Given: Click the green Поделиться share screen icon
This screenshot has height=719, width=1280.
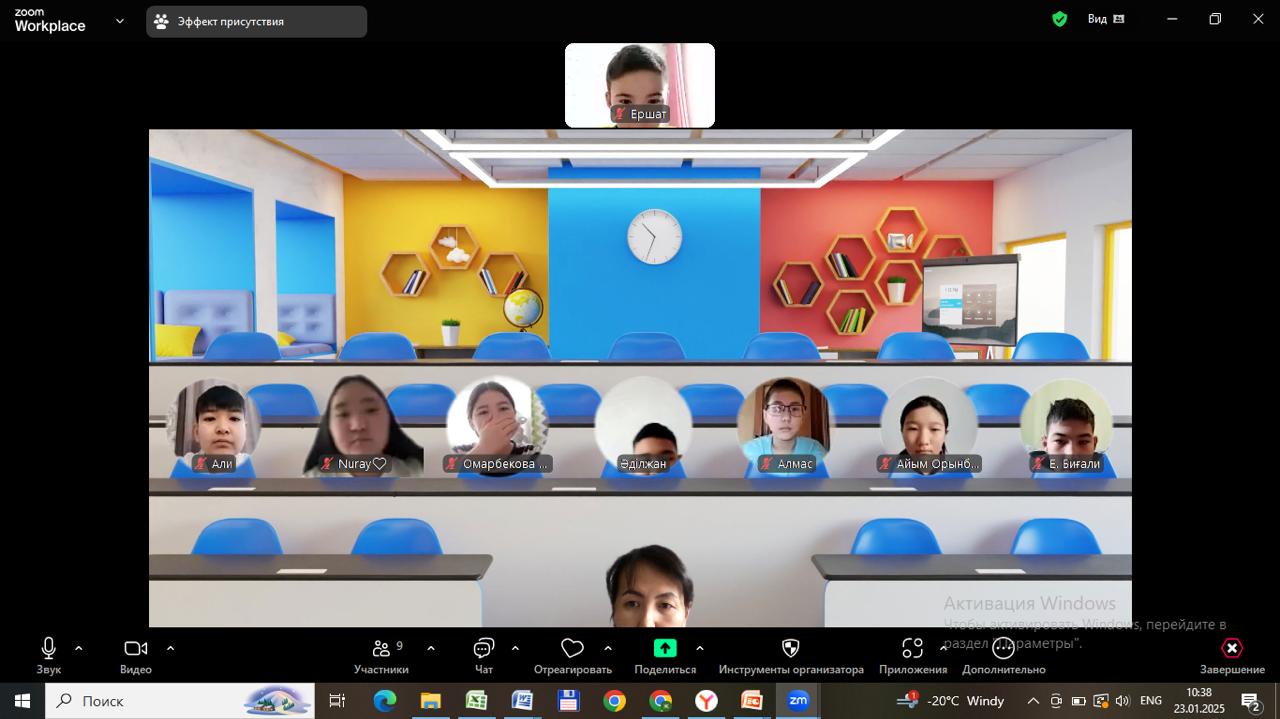Looking at the screenshot, I should 665,649.
